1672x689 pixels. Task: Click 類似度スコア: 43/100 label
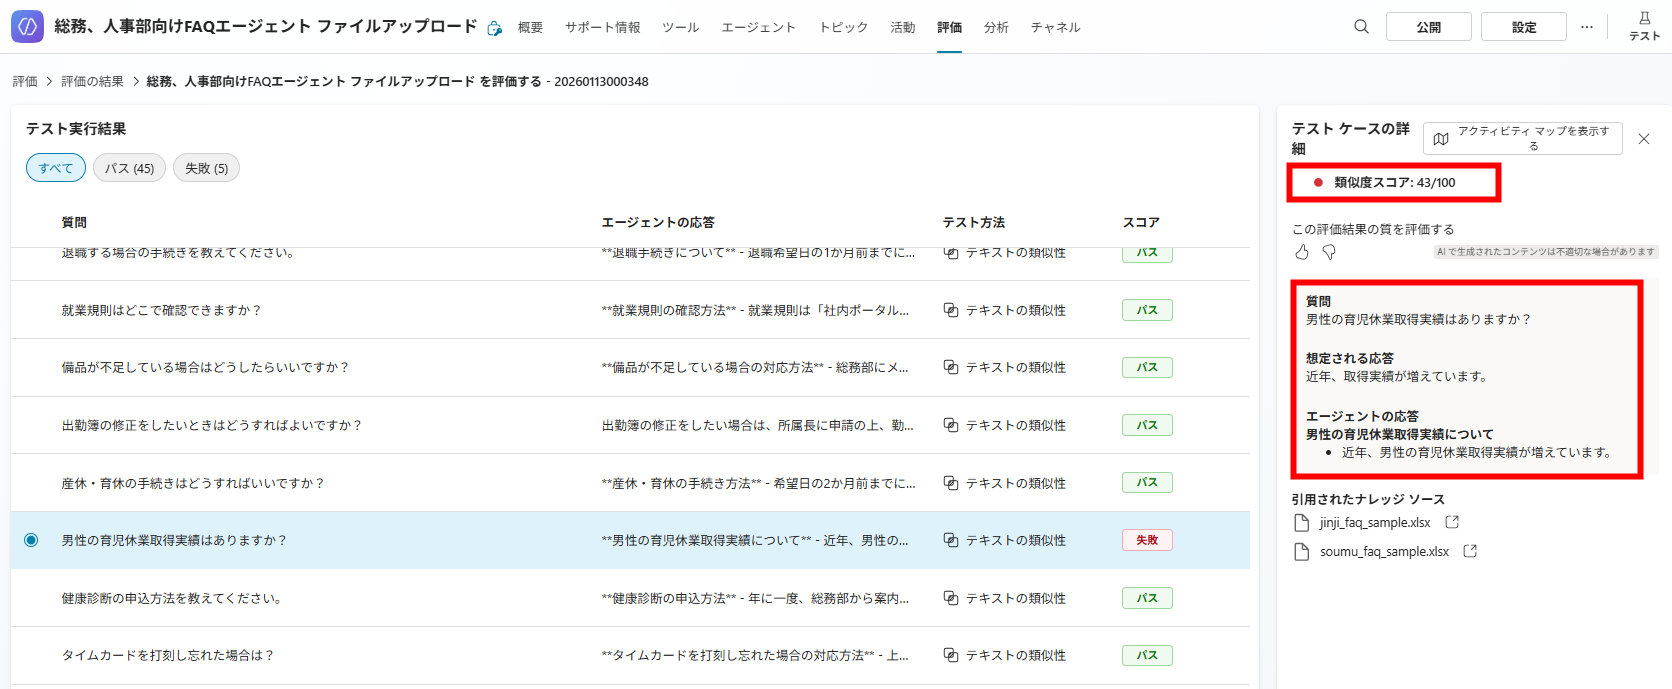point(1394,183)
